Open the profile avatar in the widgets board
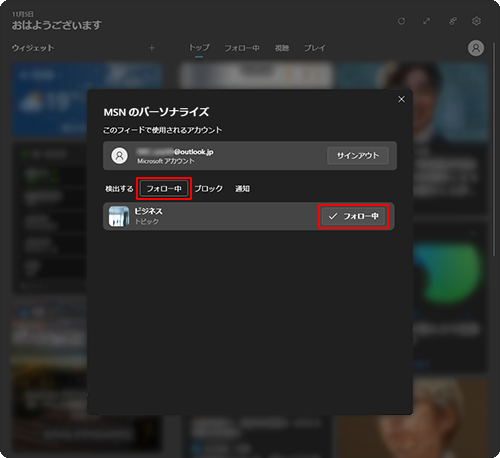Viewport: 500px width, 458px height. point(476,48)
